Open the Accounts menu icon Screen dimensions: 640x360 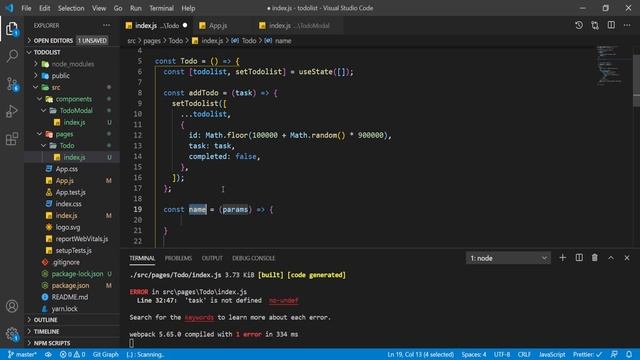pyautogui.click(x=12, y=306)
